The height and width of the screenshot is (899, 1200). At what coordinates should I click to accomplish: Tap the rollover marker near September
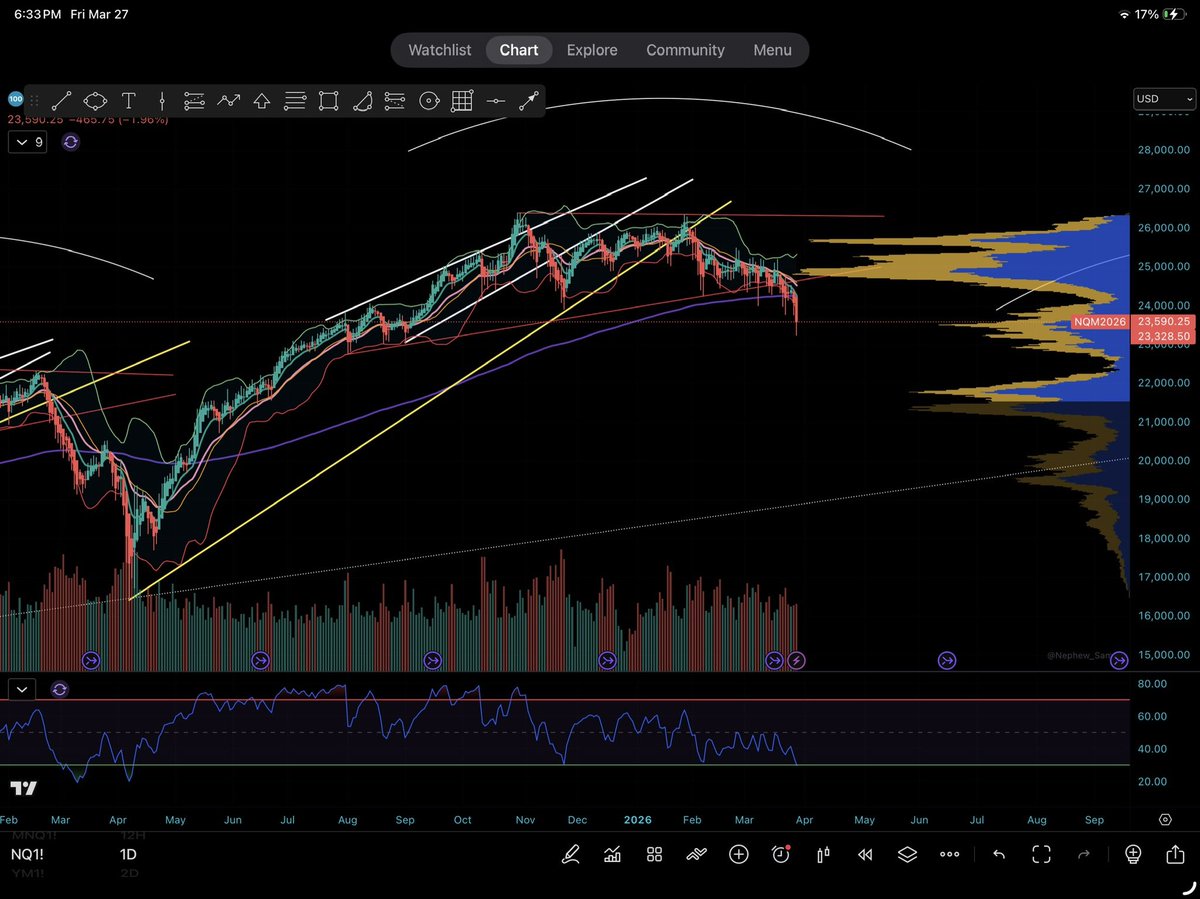(x=432, y=660)
